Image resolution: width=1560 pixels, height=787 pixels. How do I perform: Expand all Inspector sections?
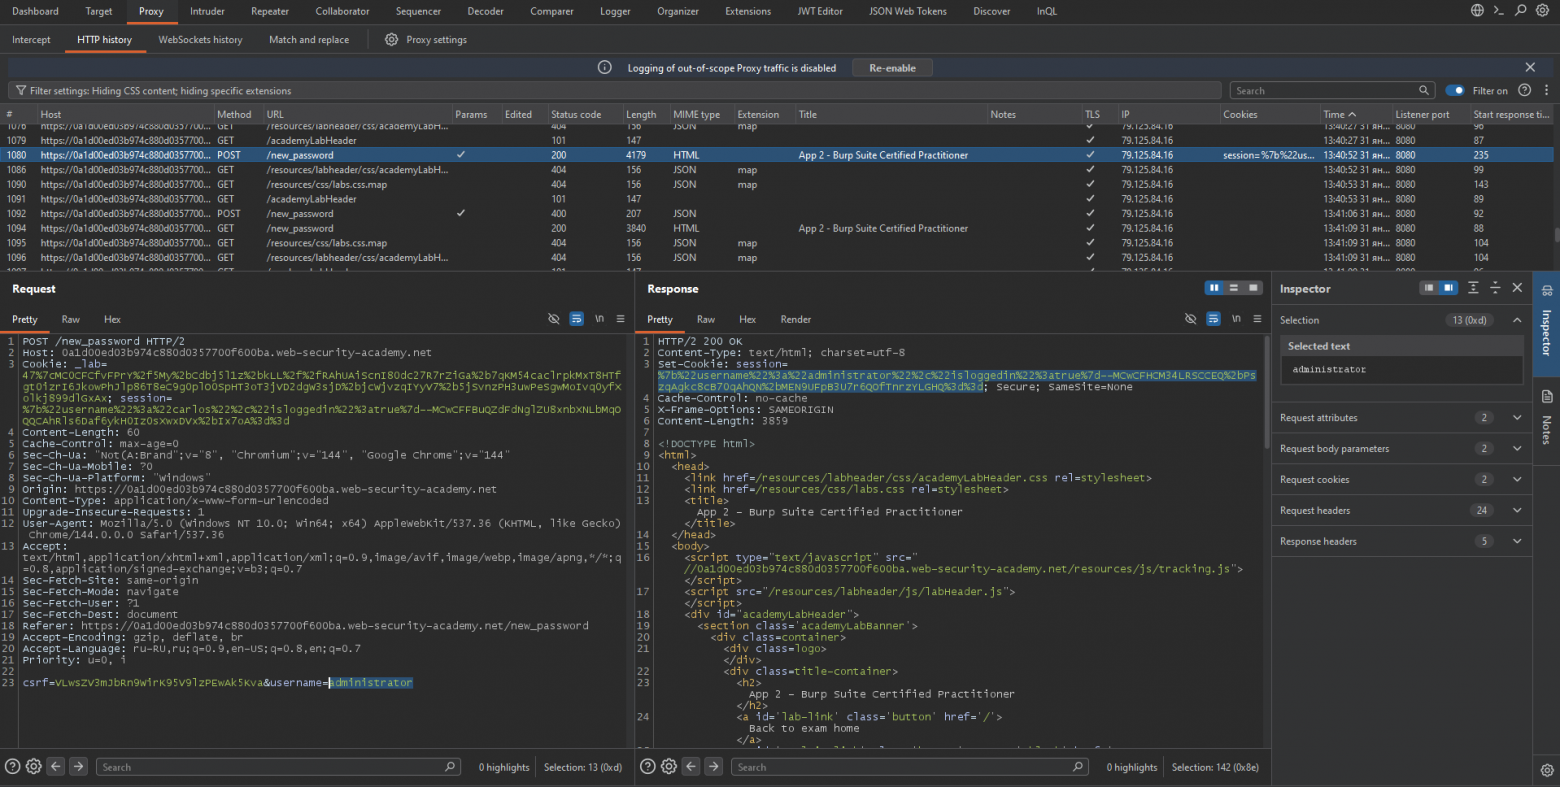point(1473,288)
